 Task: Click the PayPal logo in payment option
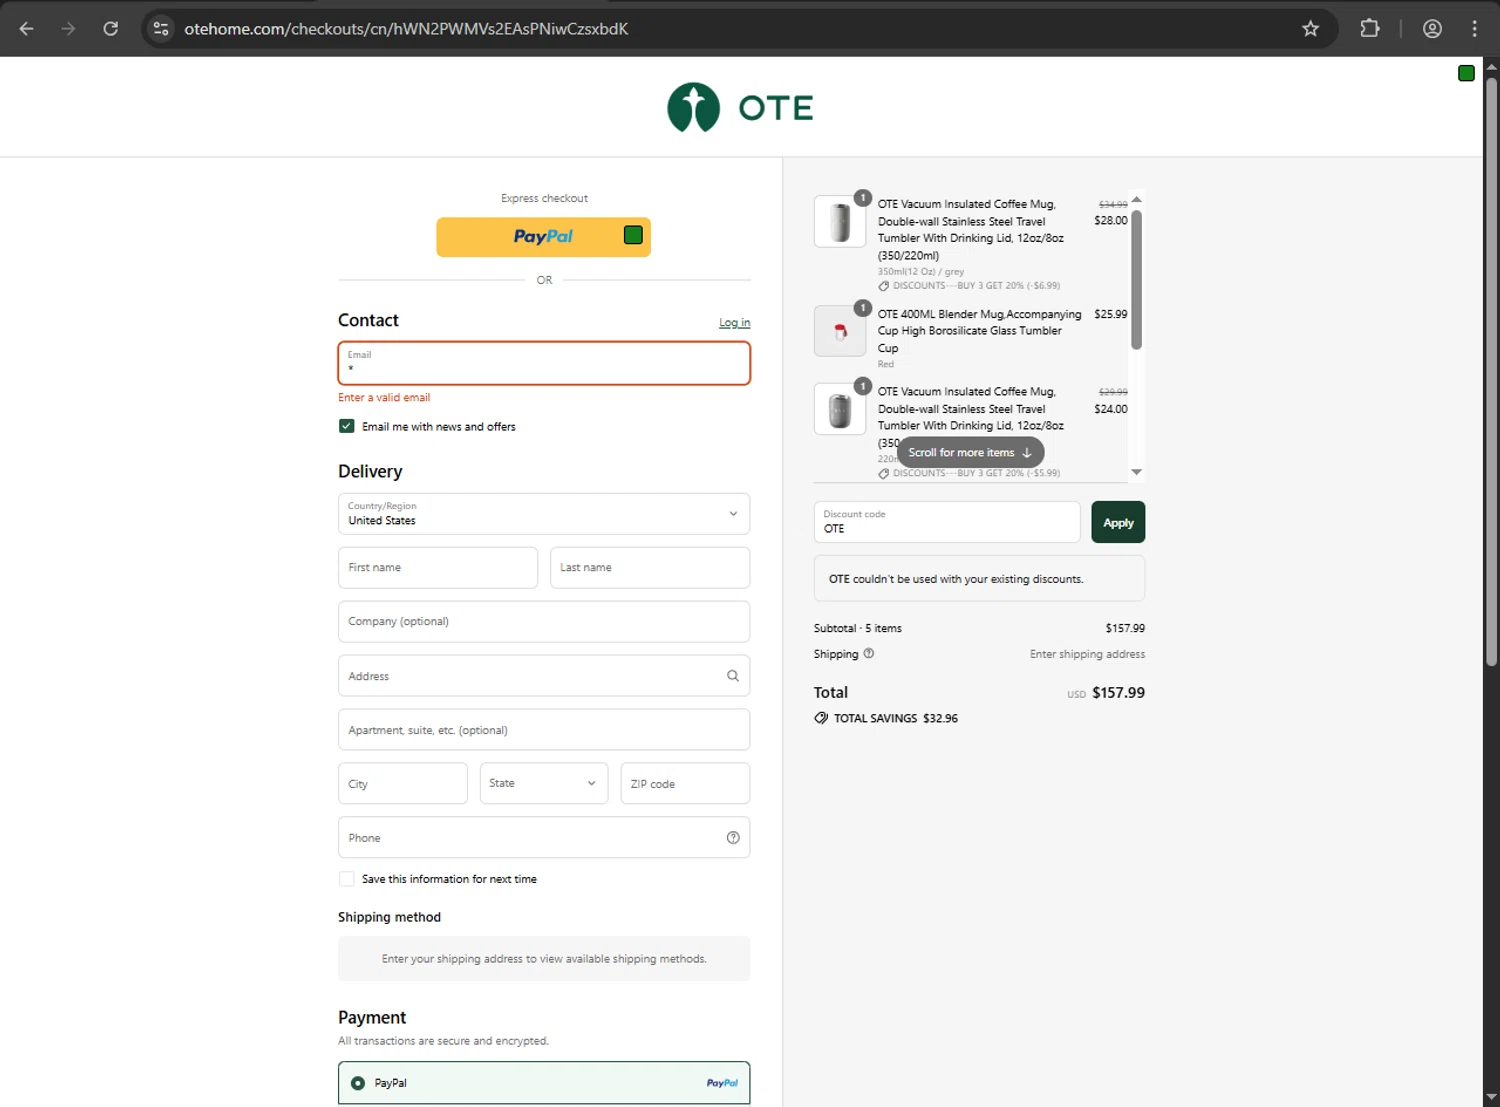coord(722,1083)
